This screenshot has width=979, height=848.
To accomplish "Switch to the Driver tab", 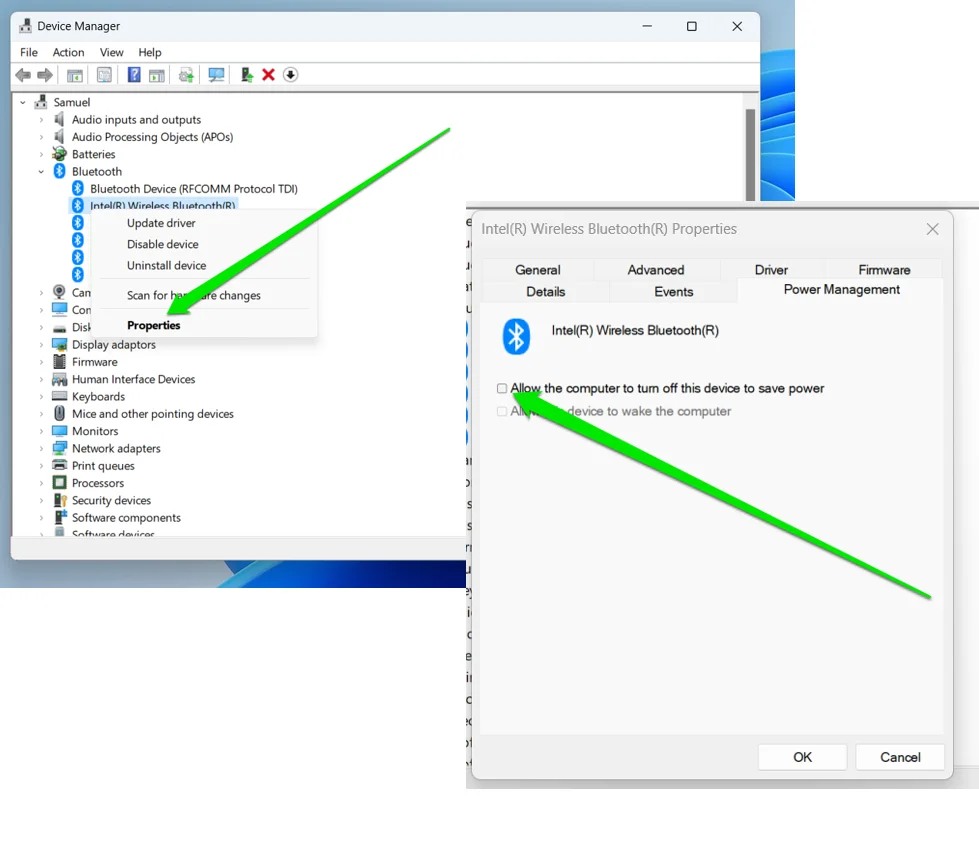I will 771,270.
